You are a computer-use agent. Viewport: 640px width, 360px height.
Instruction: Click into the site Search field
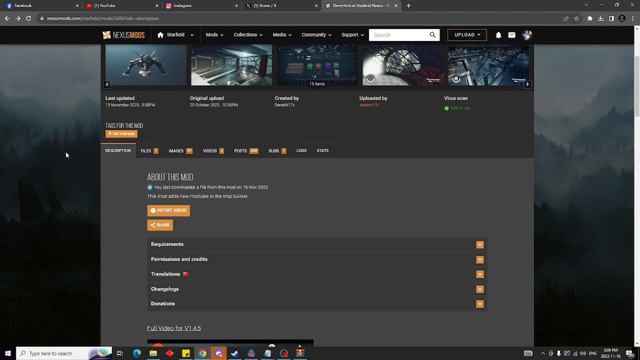click(x=399, y=35)
